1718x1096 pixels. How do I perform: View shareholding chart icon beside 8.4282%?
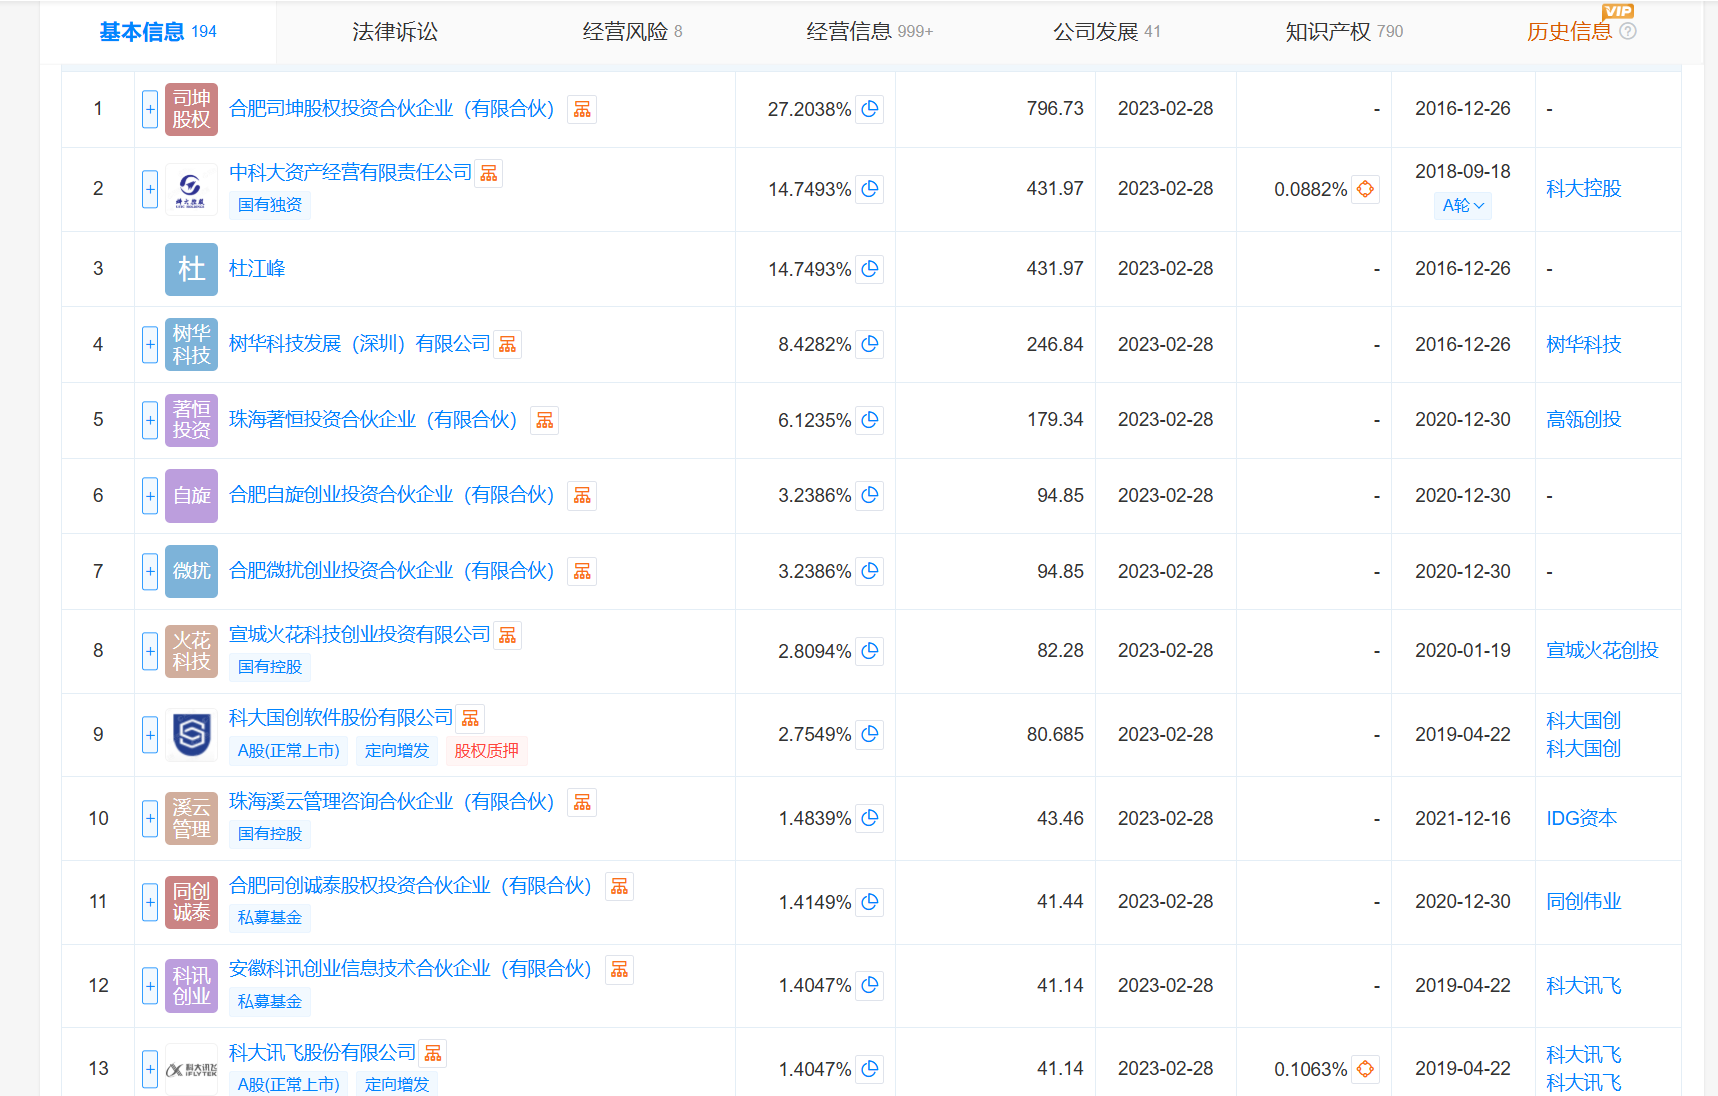(x=870, y=344)
